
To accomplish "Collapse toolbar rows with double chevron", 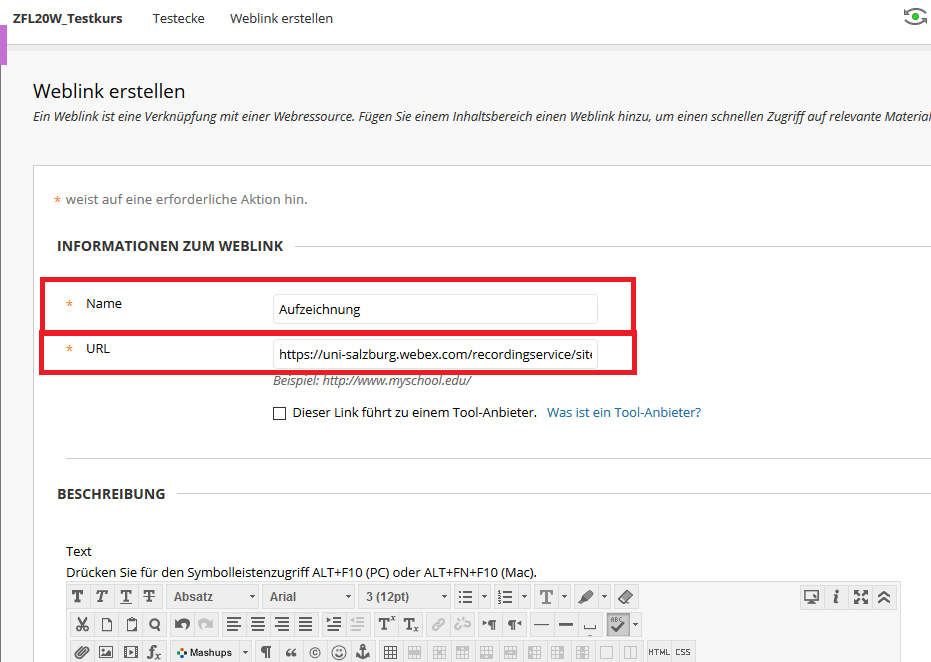I will (x=884, y=597).
